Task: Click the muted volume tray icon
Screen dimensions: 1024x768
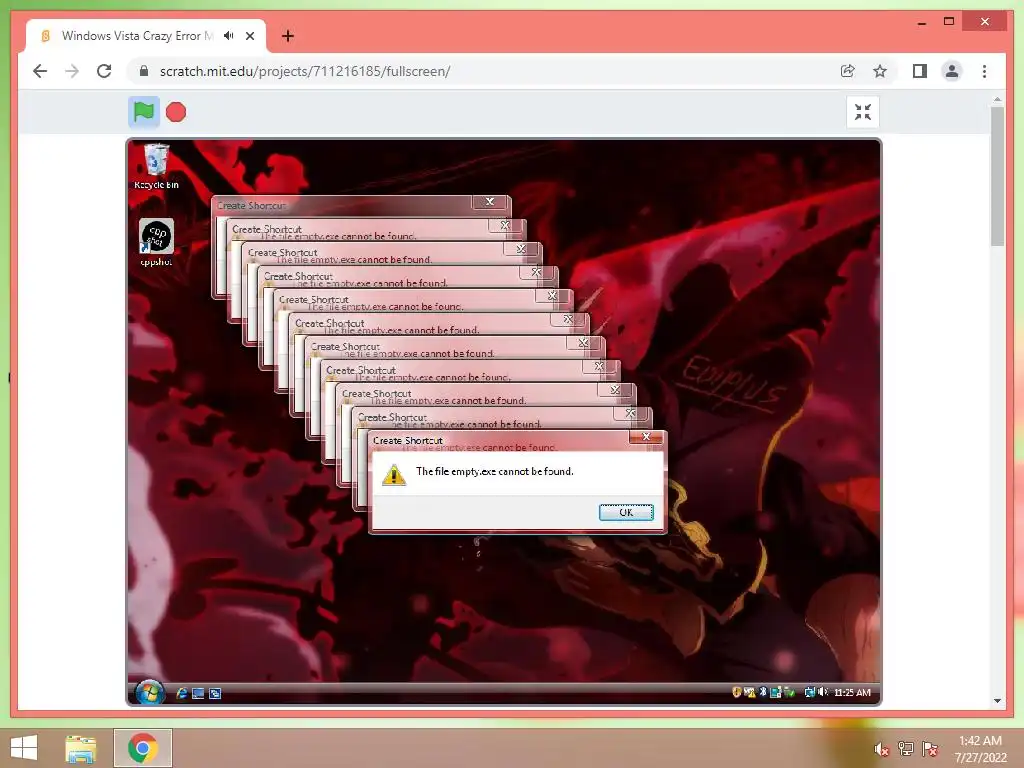Action: tap(881, 749)
